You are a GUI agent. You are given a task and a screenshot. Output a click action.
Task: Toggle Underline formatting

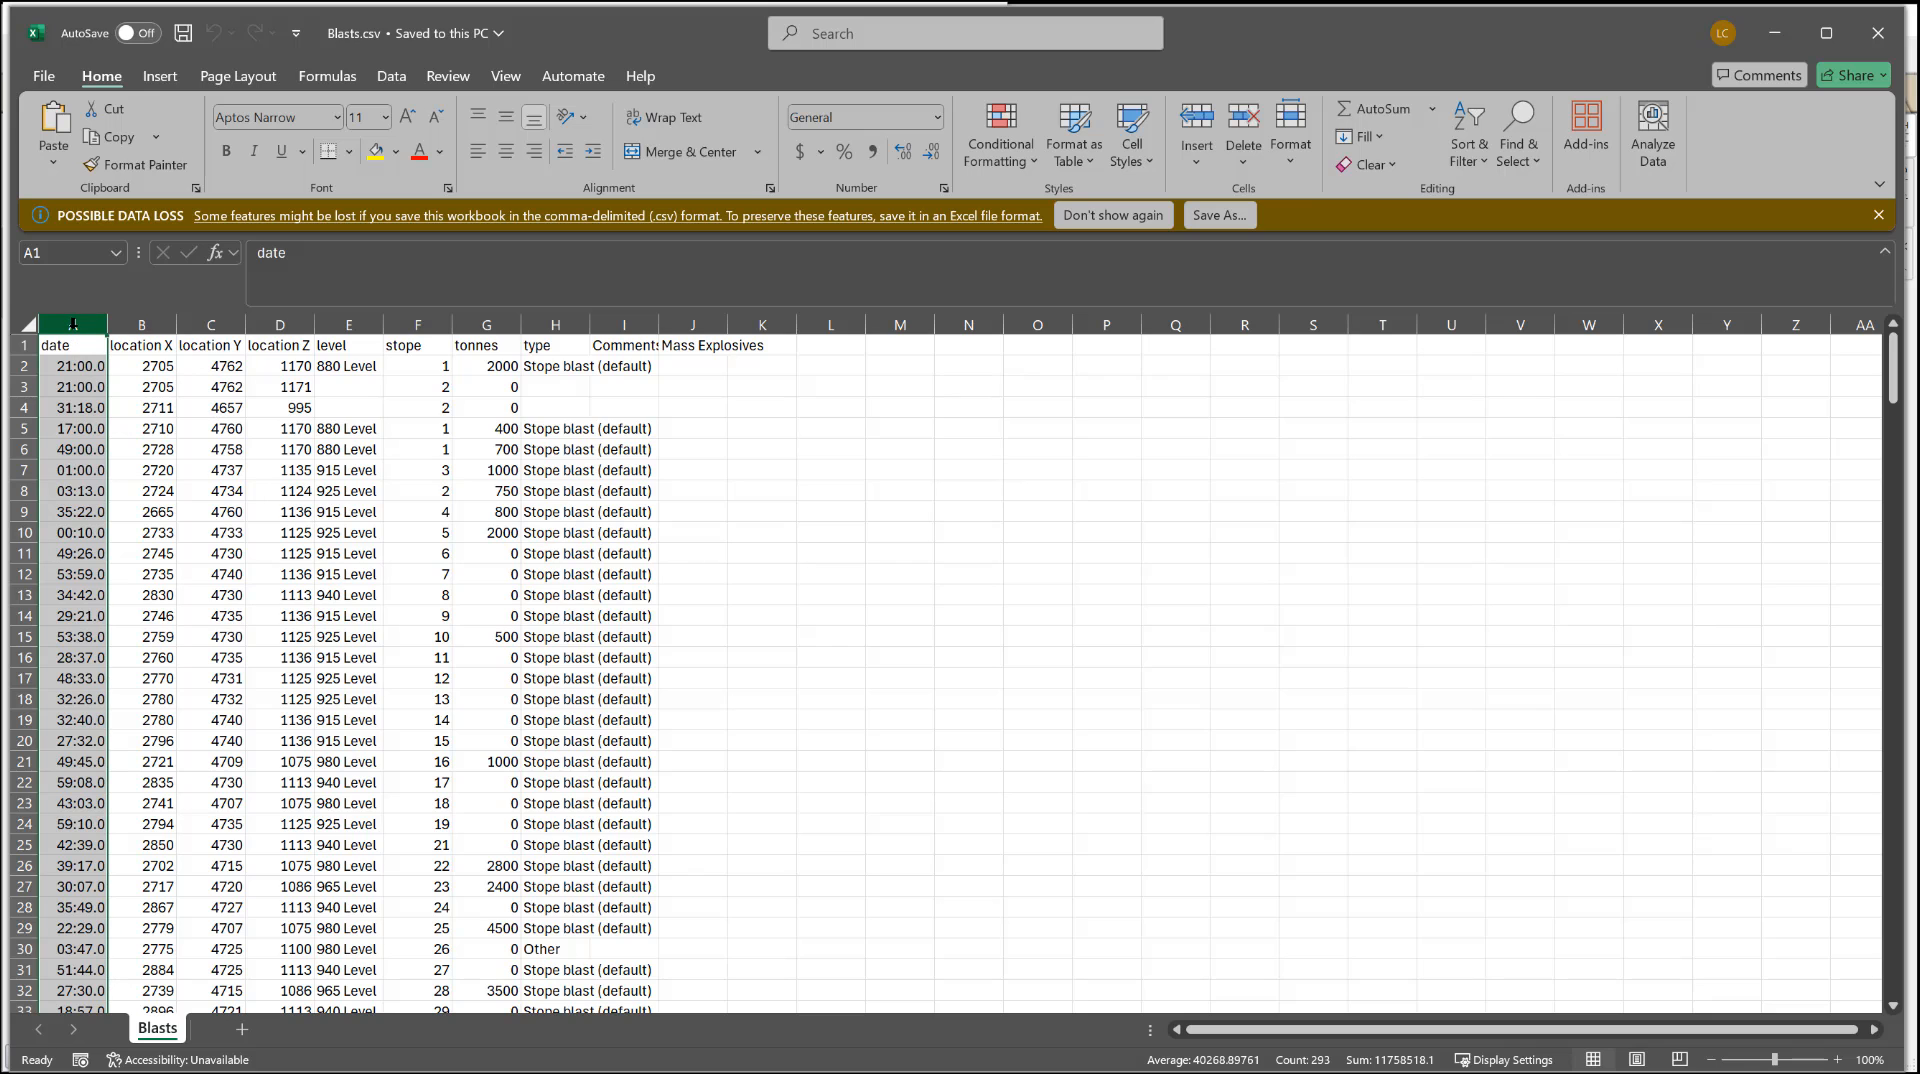click(281, 151)
